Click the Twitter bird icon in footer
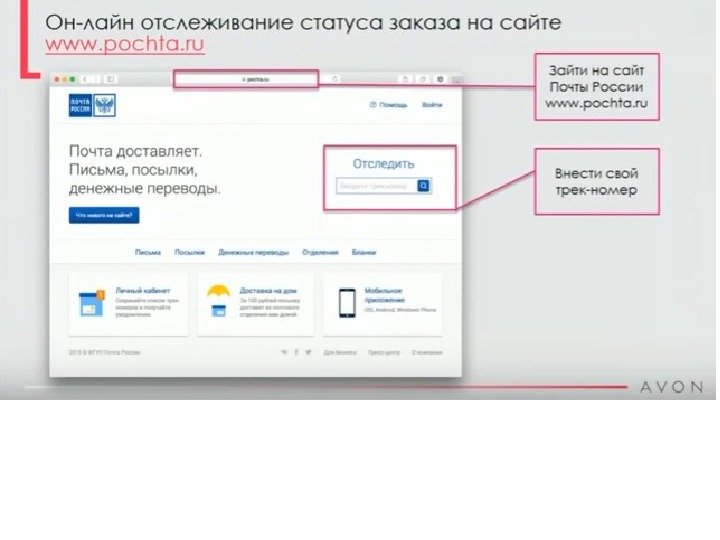Screen dimensions: 720x540 click(308, 353)
